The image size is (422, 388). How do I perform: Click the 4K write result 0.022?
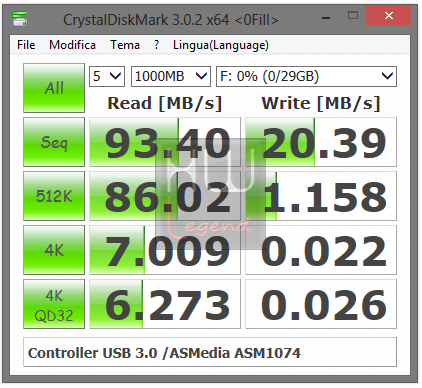click(x=321, y=250)
